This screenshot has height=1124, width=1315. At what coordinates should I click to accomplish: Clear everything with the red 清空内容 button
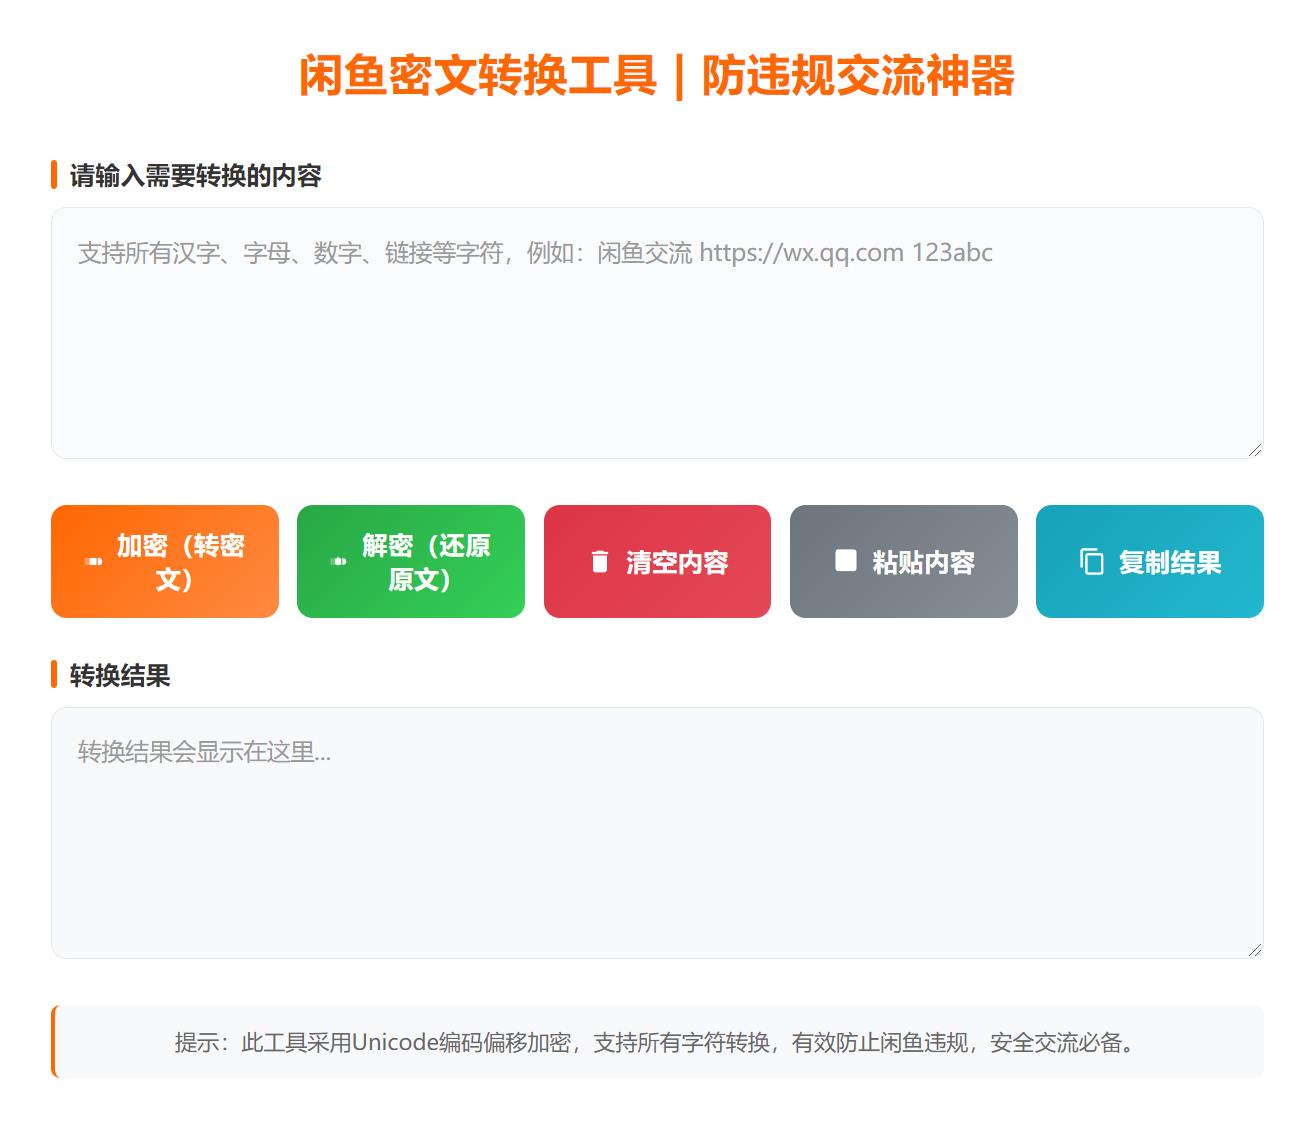tap(657, 562)
